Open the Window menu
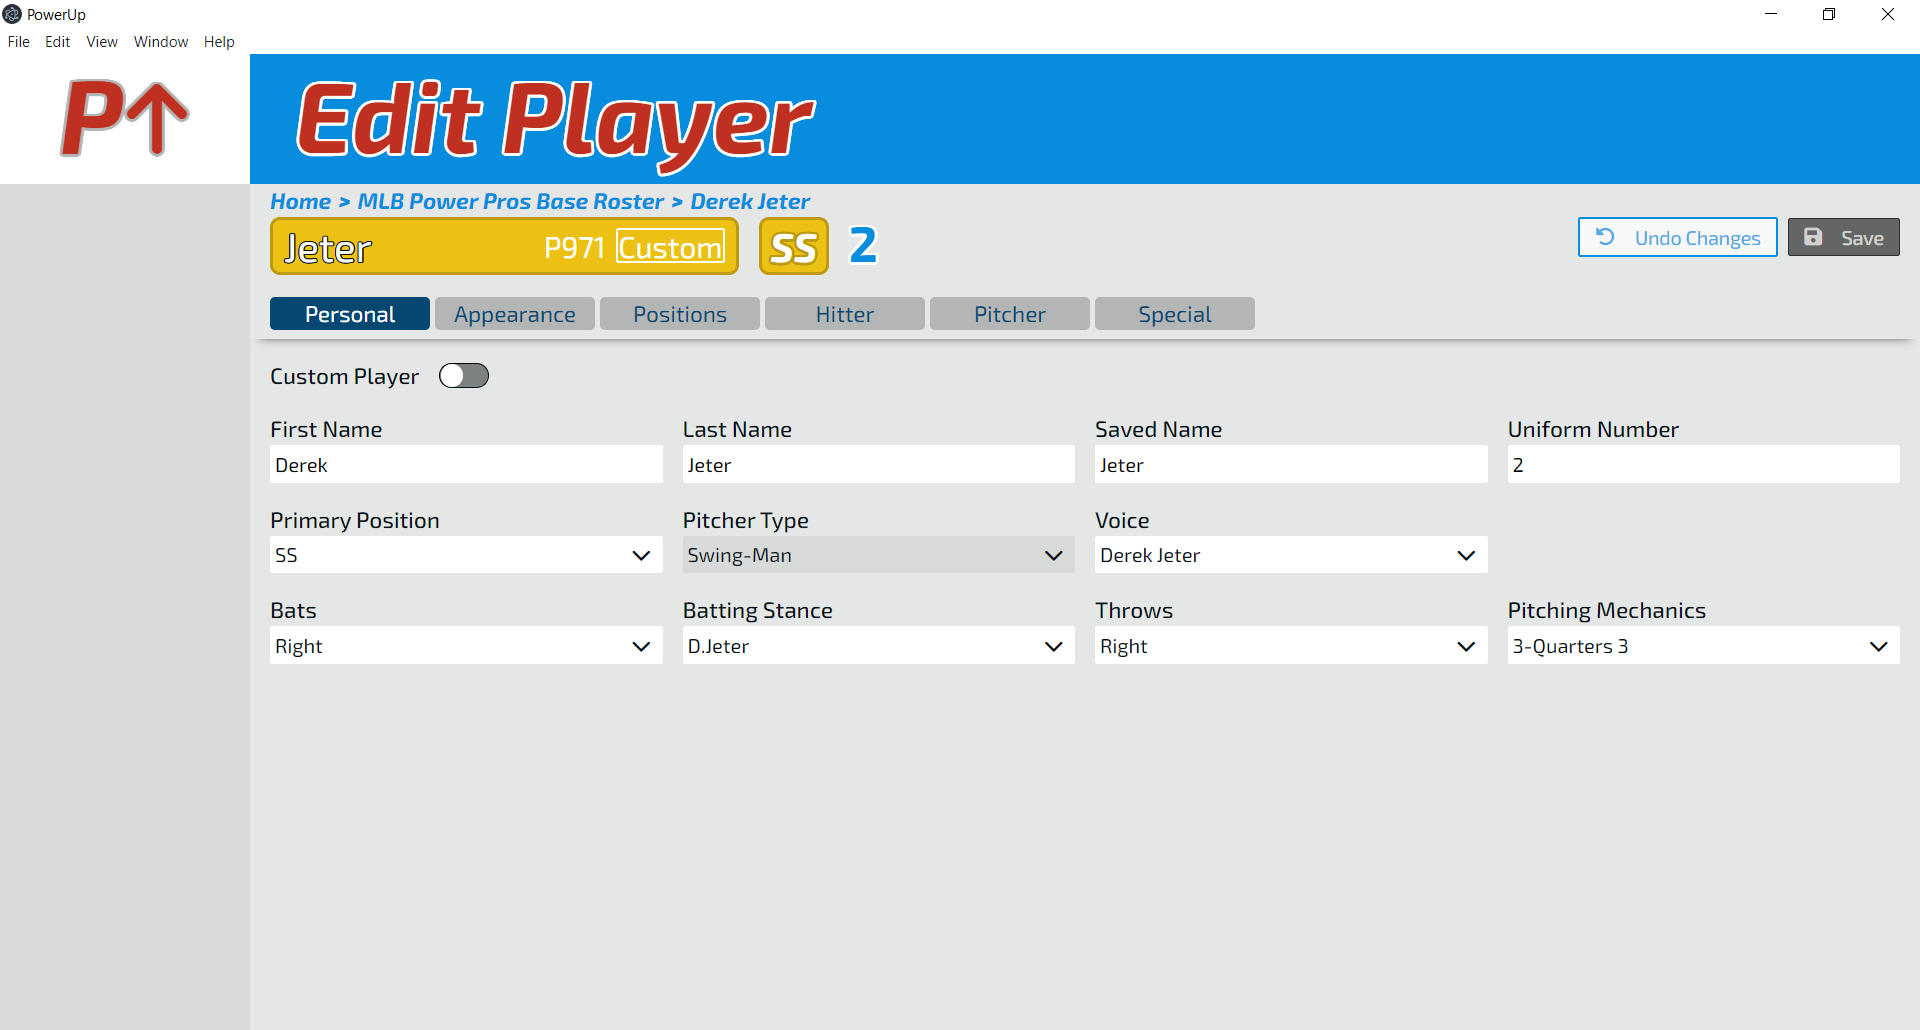The image size is (1920, 1030). point(161,42)
